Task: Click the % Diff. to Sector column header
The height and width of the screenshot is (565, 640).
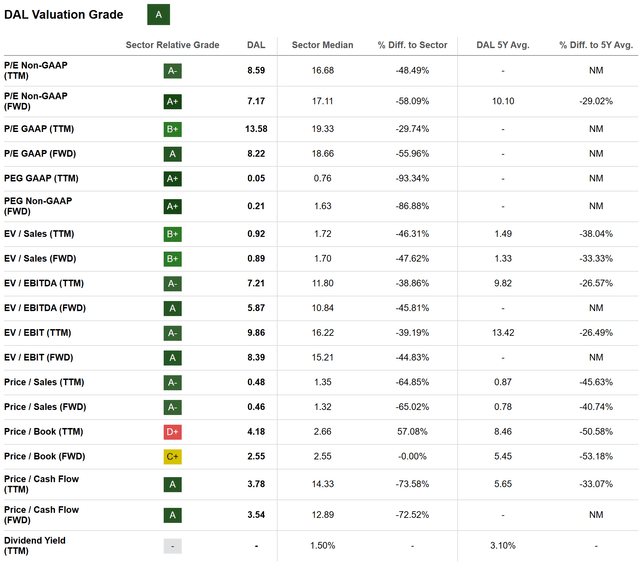Action: coord(412,45)
